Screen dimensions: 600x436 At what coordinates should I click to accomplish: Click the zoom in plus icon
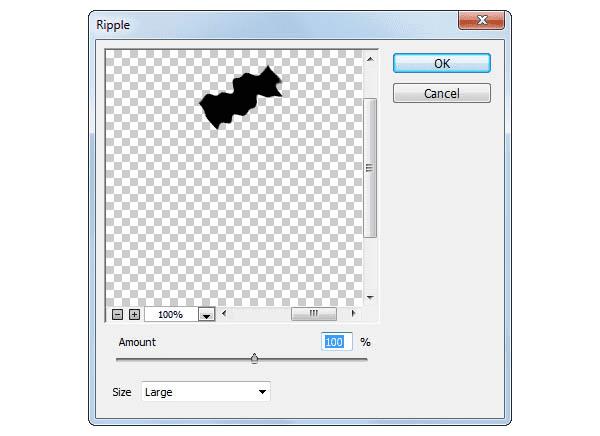point(134,315)
